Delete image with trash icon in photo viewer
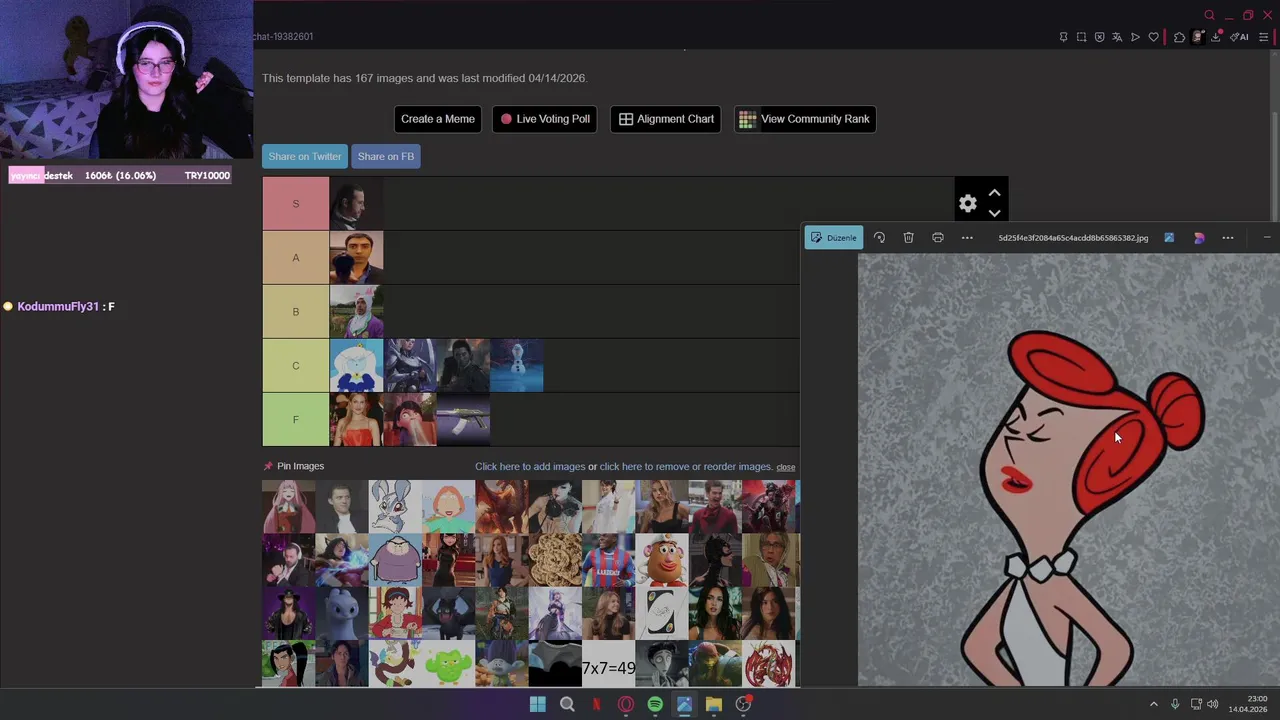1280x720 pixels. [908, 238]
